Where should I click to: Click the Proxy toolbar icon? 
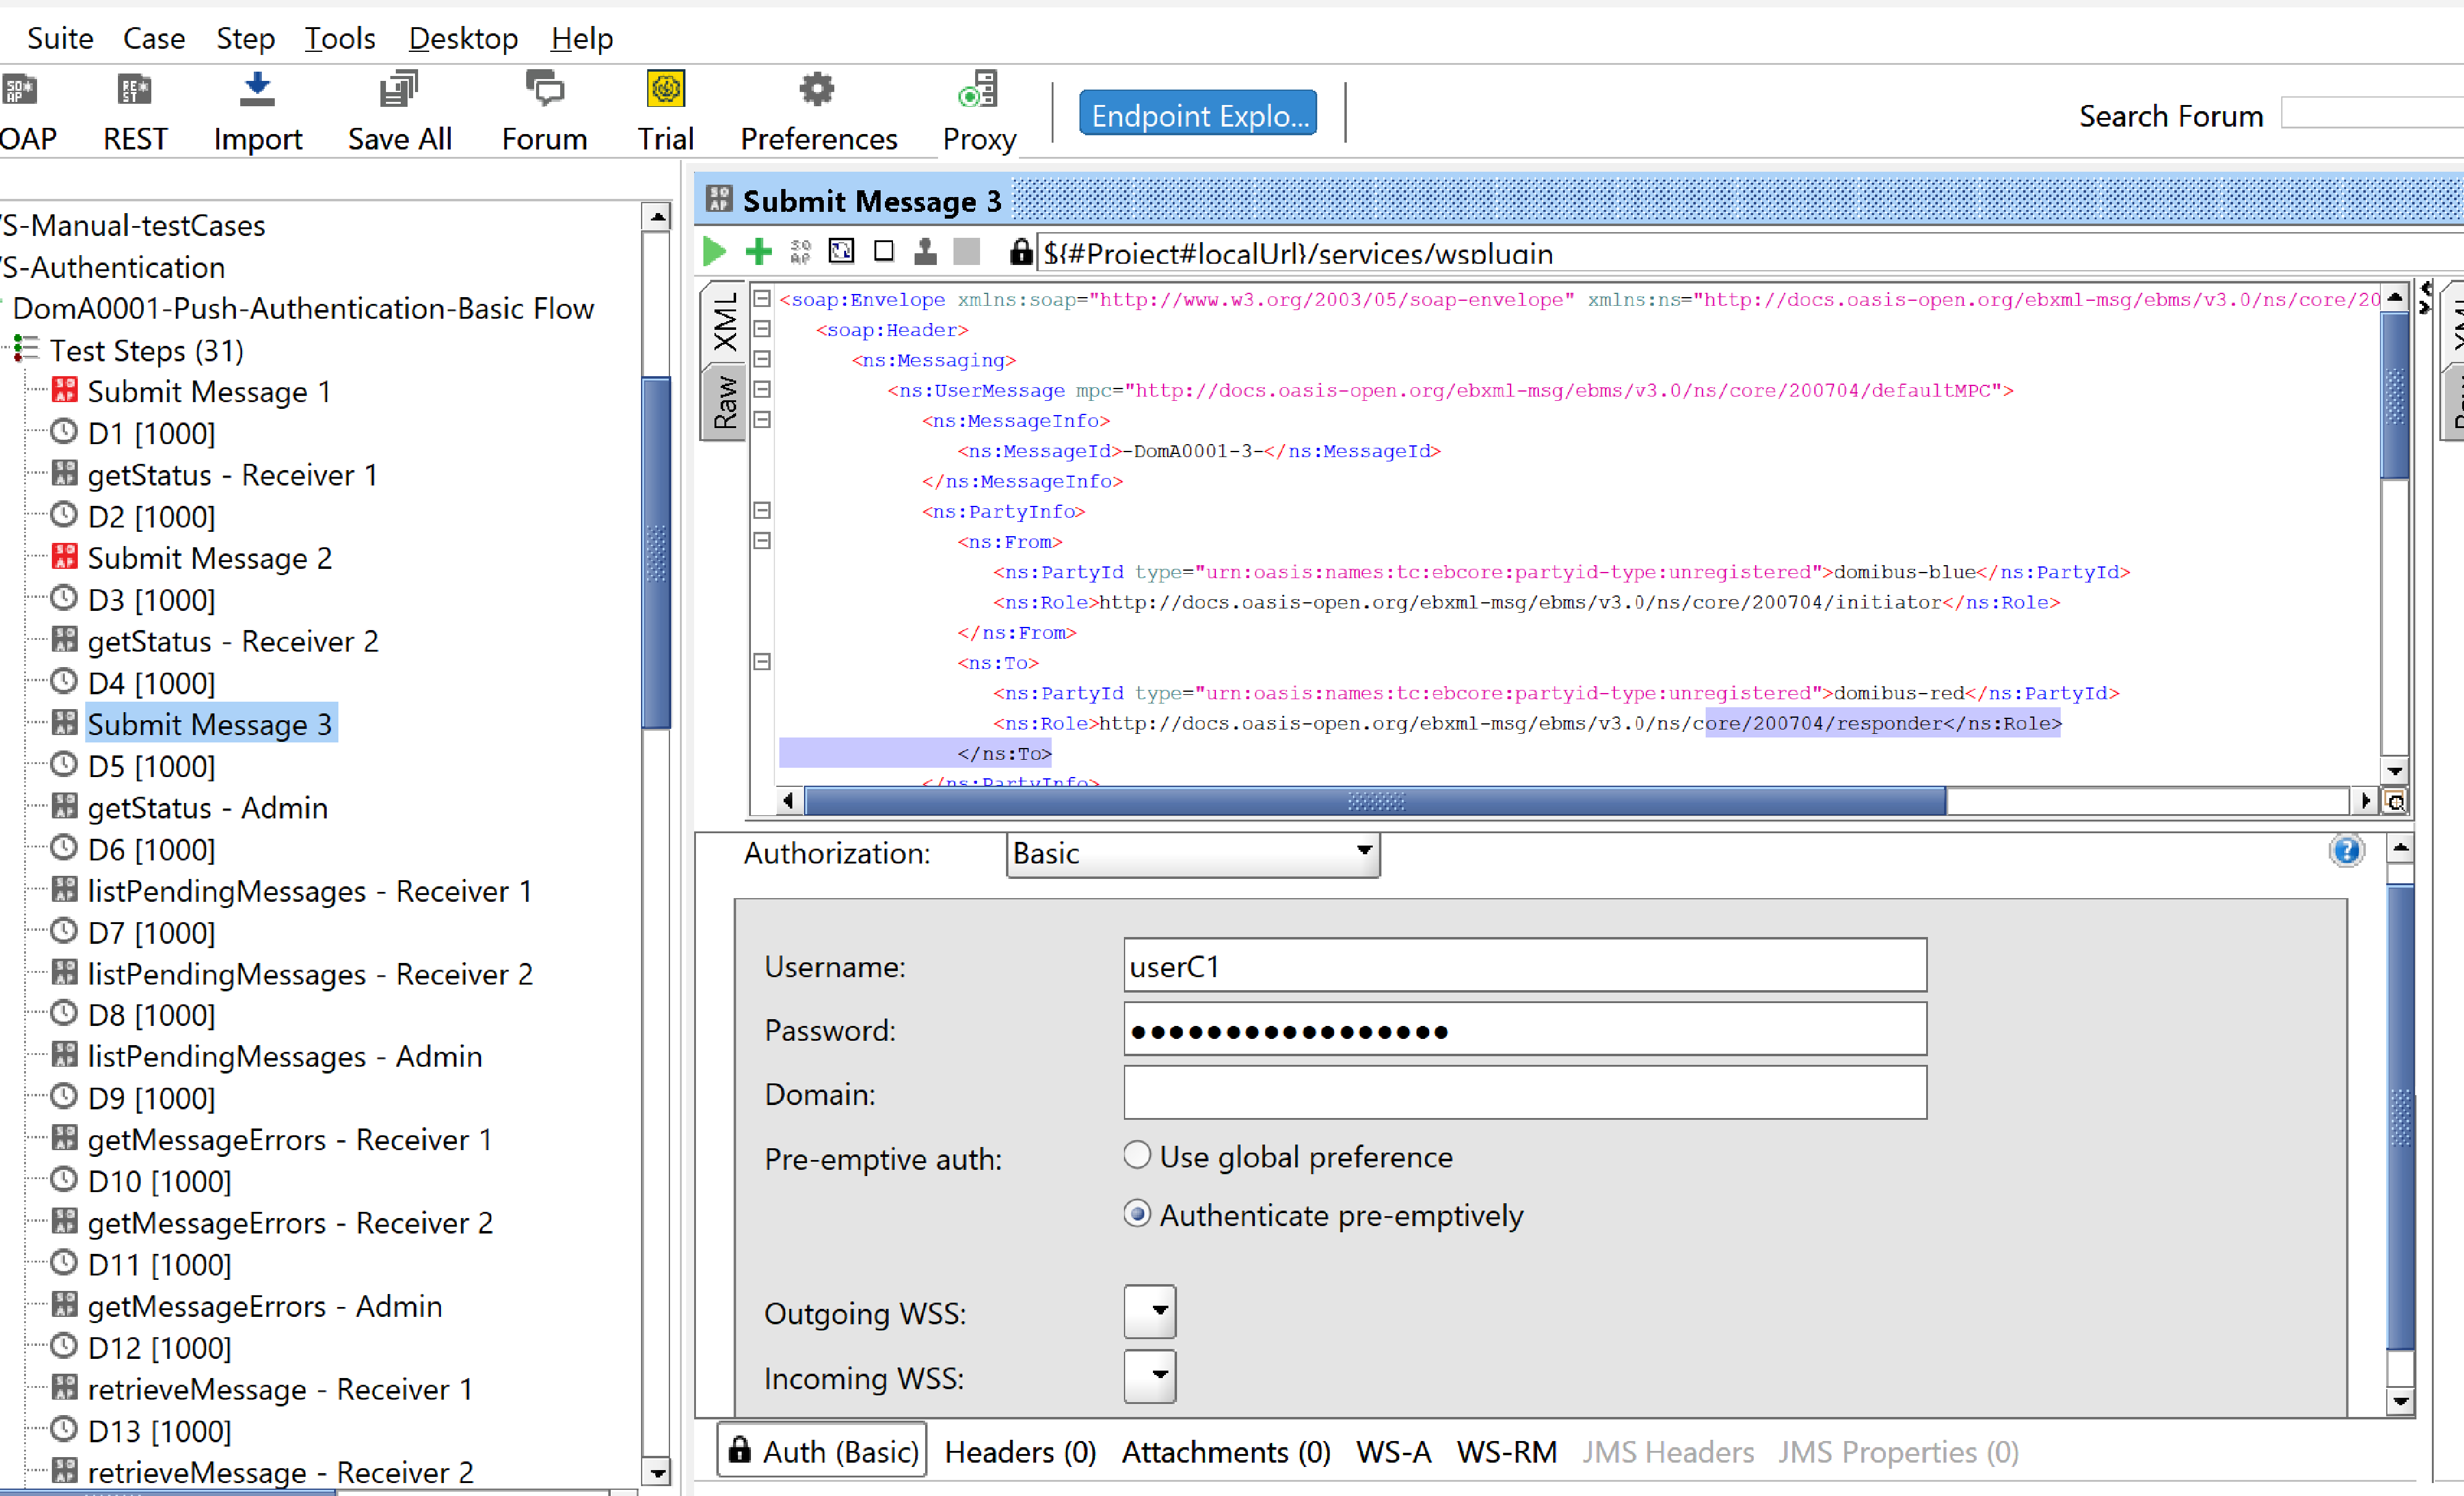click(x=979, y=112)
